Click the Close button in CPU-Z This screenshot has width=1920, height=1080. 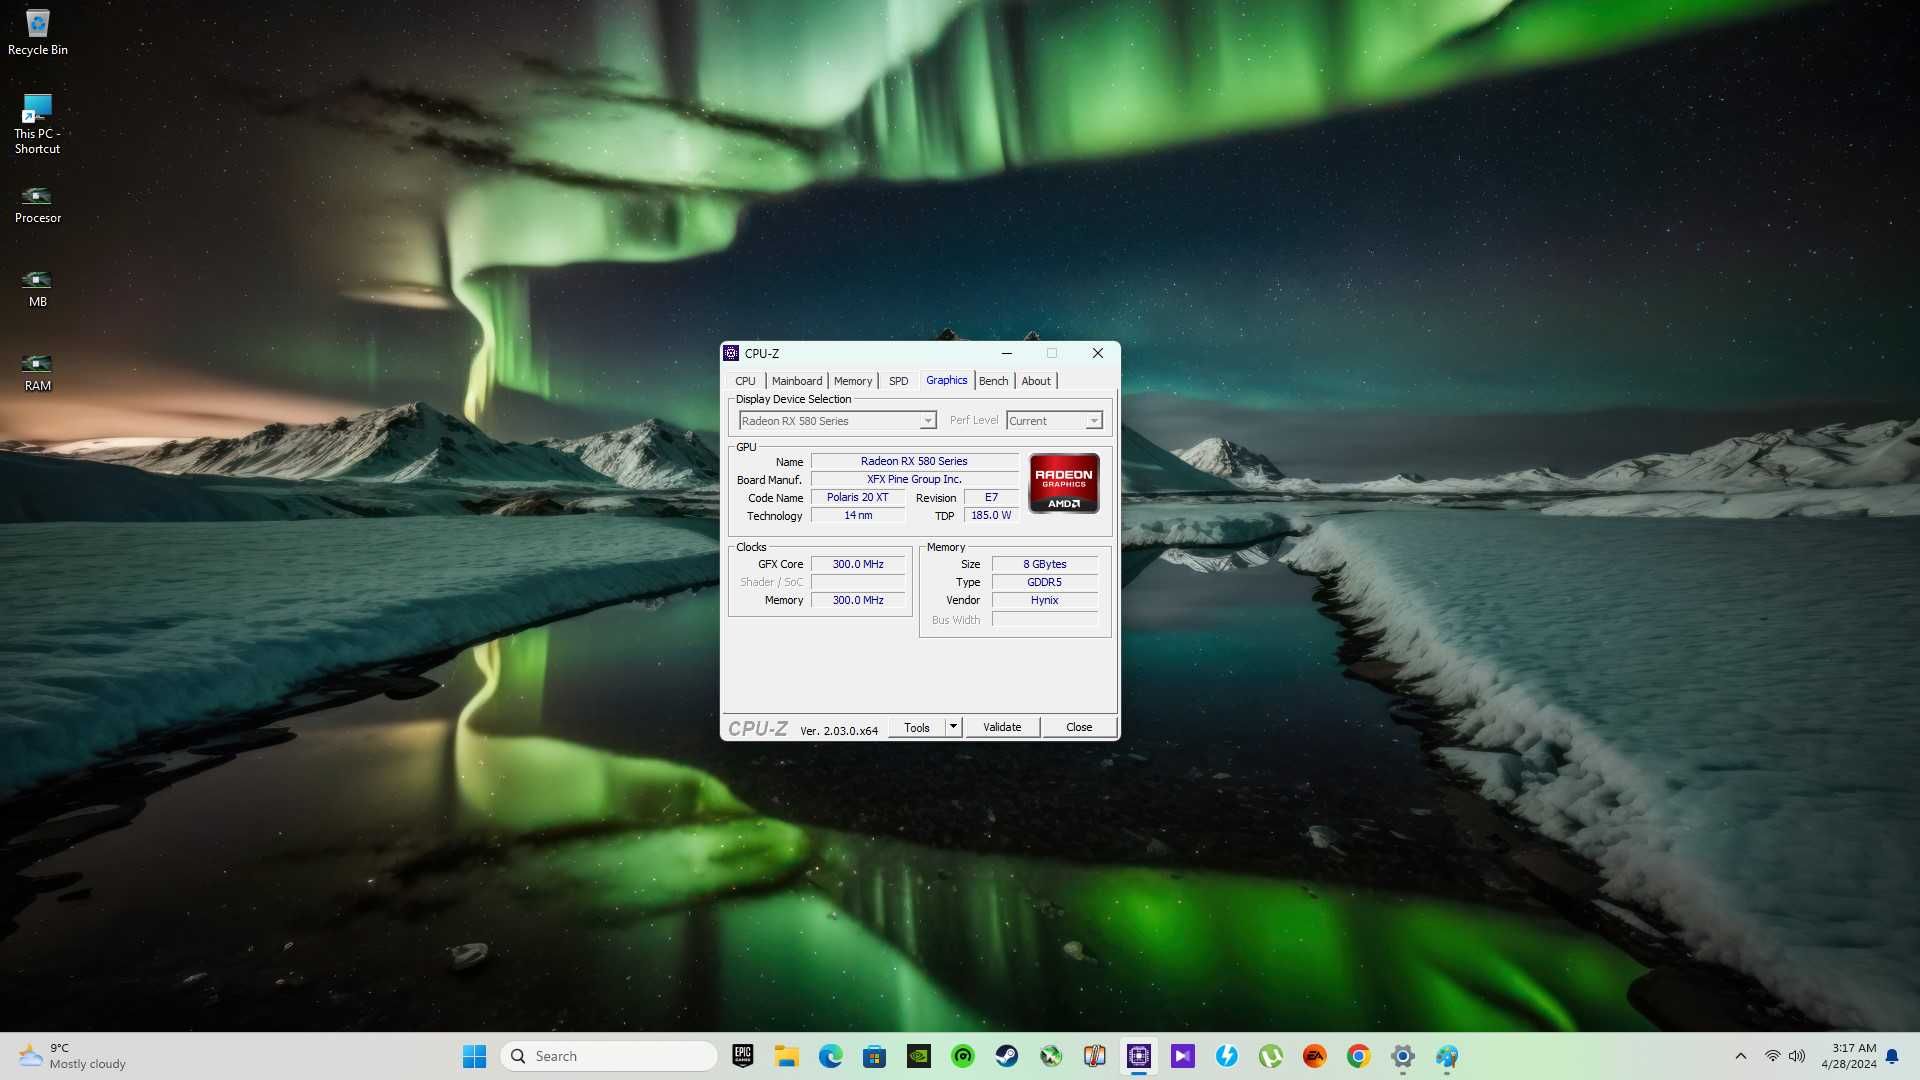pyautogui.click(x=1079, y=727)
